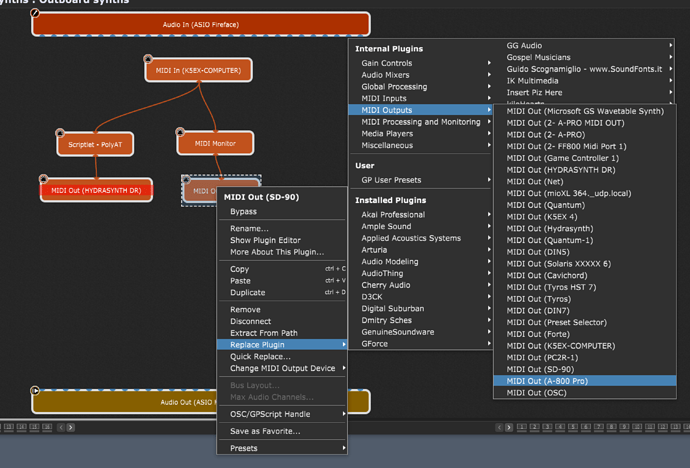
Task: Open the OSC/GPScript Handle submenu
Action: 282,414
